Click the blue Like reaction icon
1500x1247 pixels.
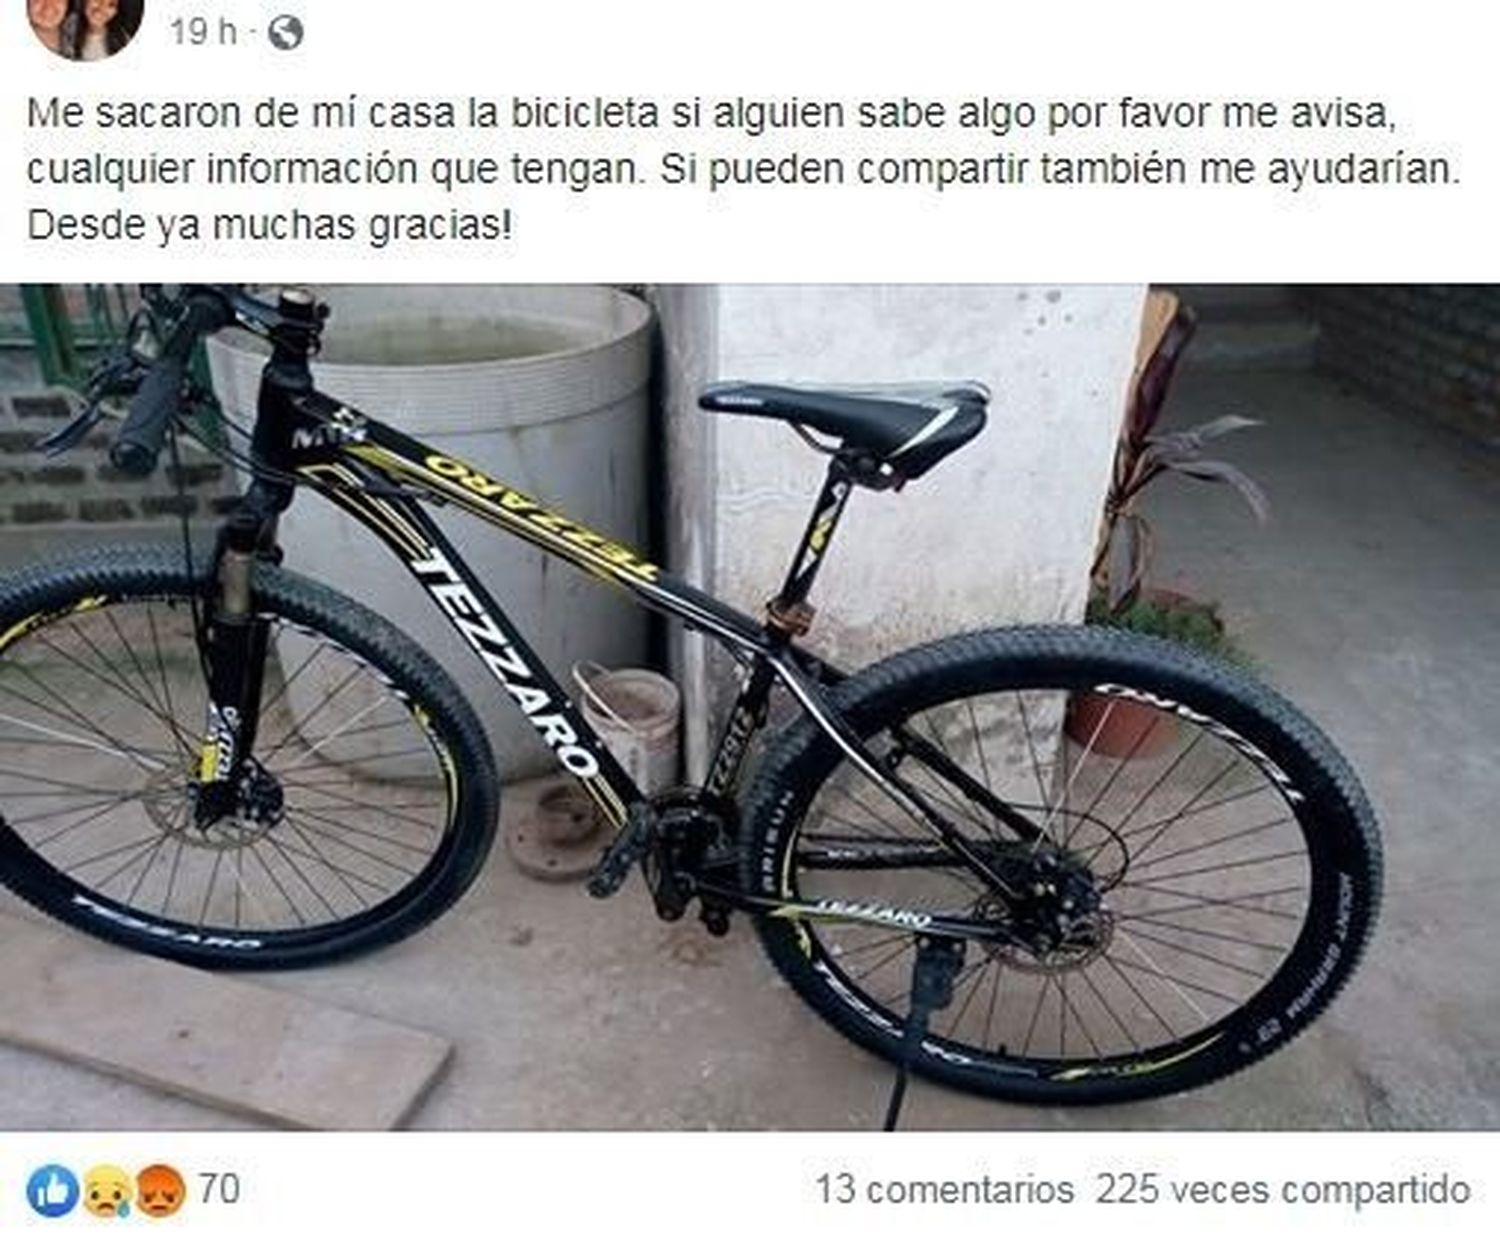click(x=52, y=1190)
